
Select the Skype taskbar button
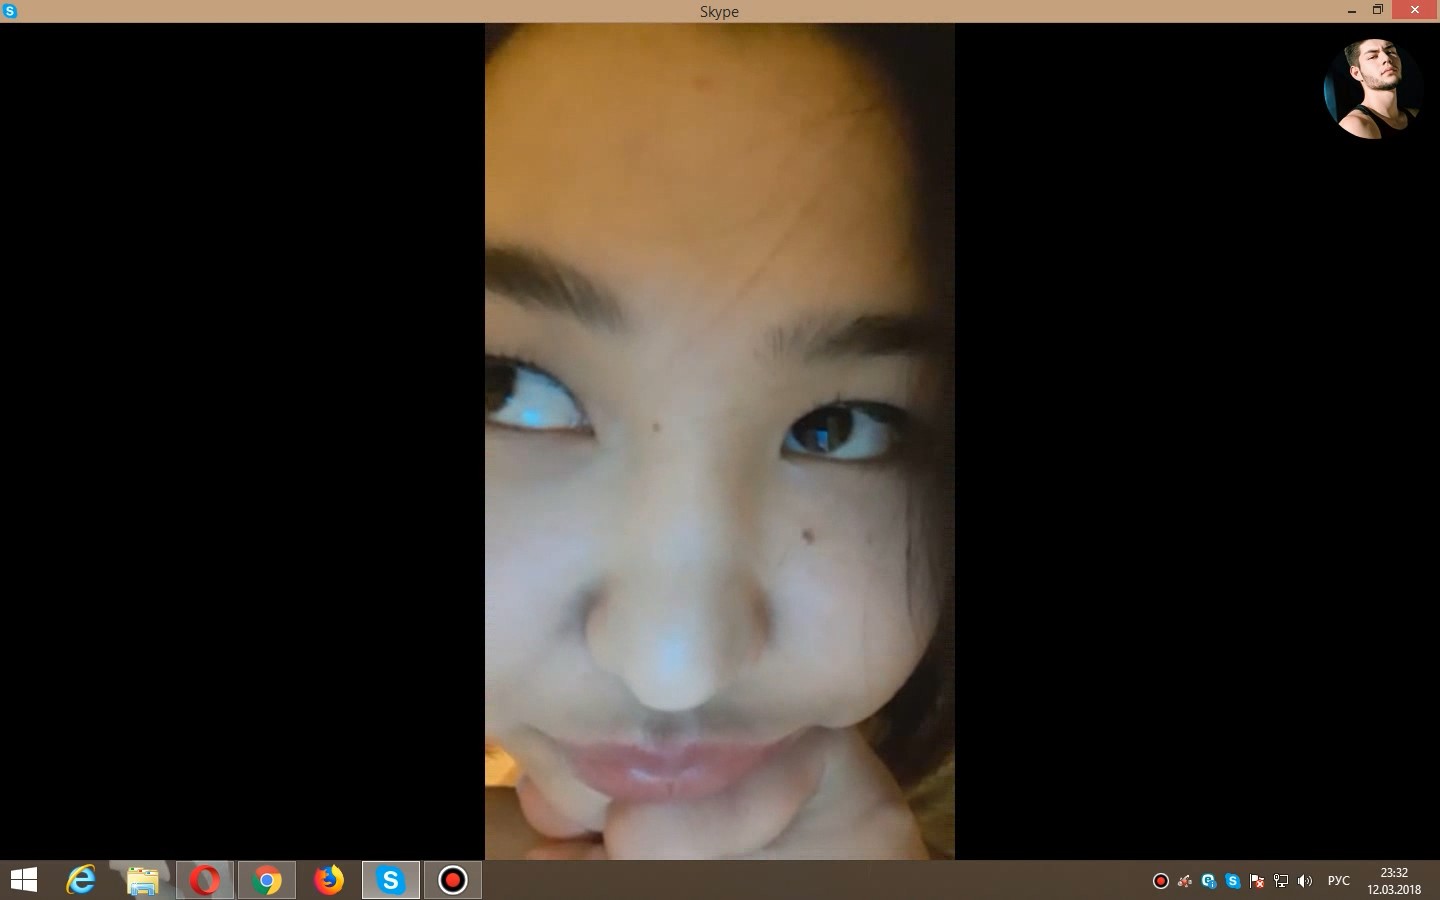390,880
